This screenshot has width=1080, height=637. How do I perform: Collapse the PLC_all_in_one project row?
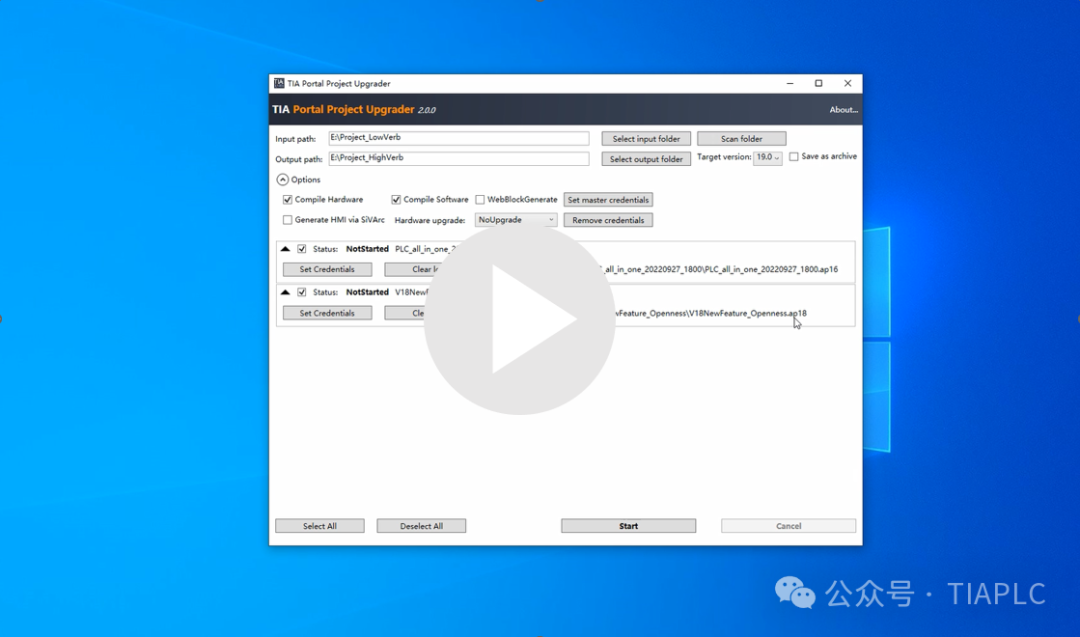(285, 249)
